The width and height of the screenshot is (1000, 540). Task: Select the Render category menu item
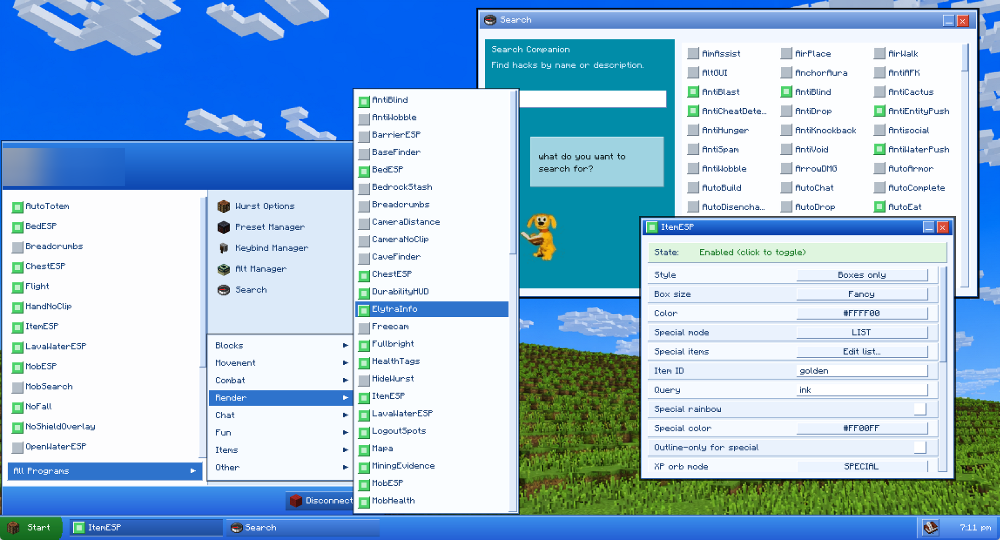click(281, 398)
